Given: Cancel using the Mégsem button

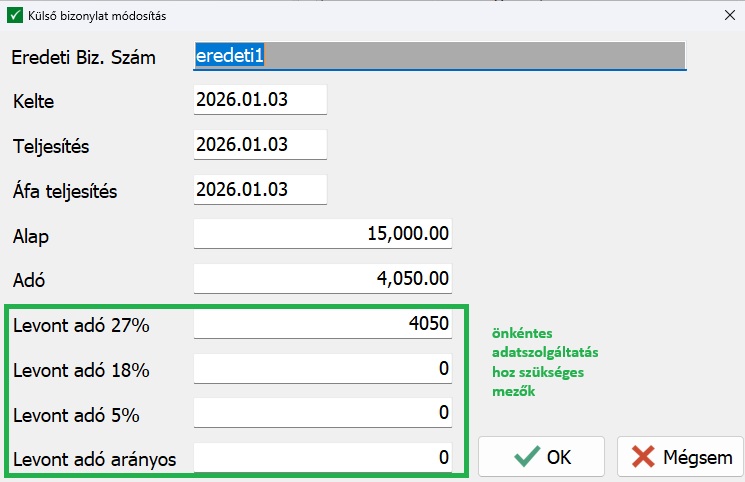Looking at the screenshot, I should 681,458.
